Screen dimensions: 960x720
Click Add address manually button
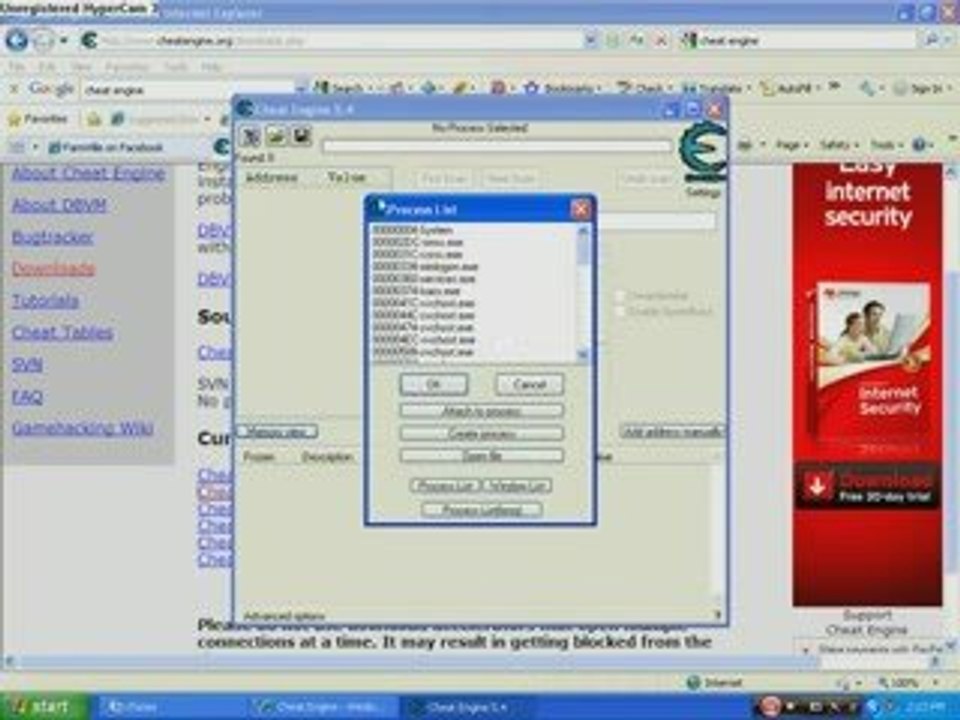coord(672,432)
